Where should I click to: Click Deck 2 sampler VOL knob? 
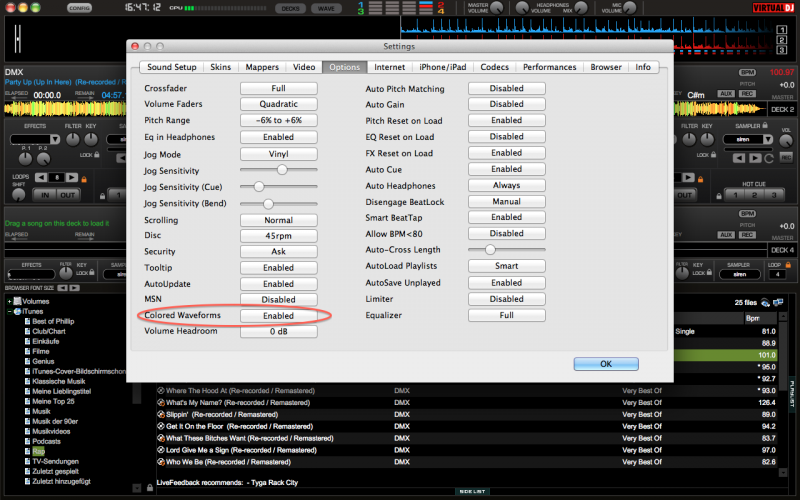786,140
